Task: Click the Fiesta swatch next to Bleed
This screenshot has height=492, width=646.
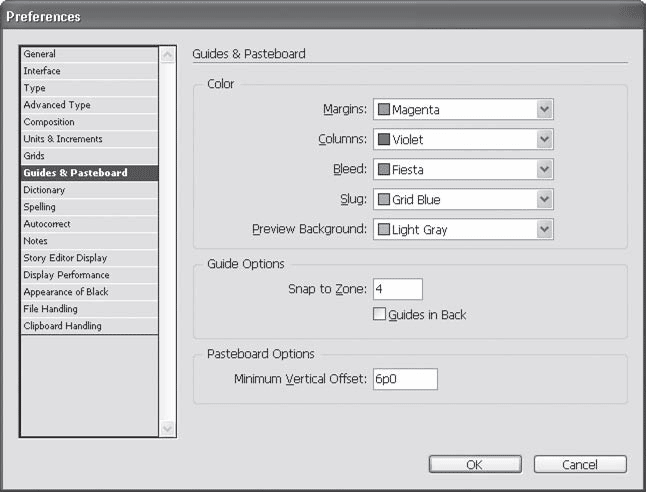Action: click(383, 170)
